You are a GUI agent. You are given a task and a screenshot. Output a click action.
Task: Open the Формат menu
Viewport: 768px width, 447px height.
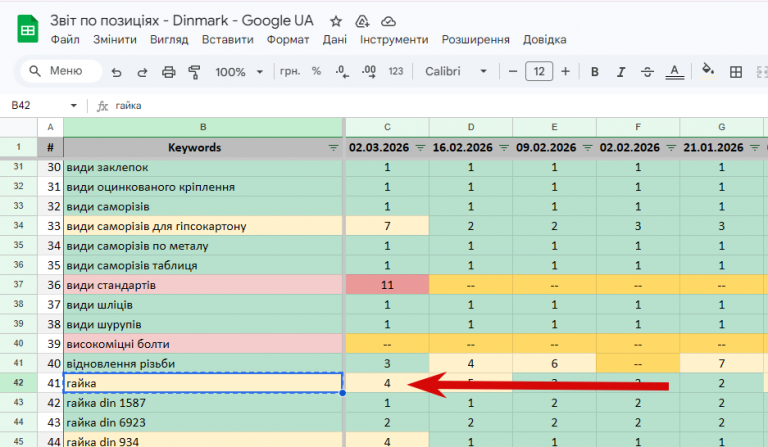(x=288, y=40)
